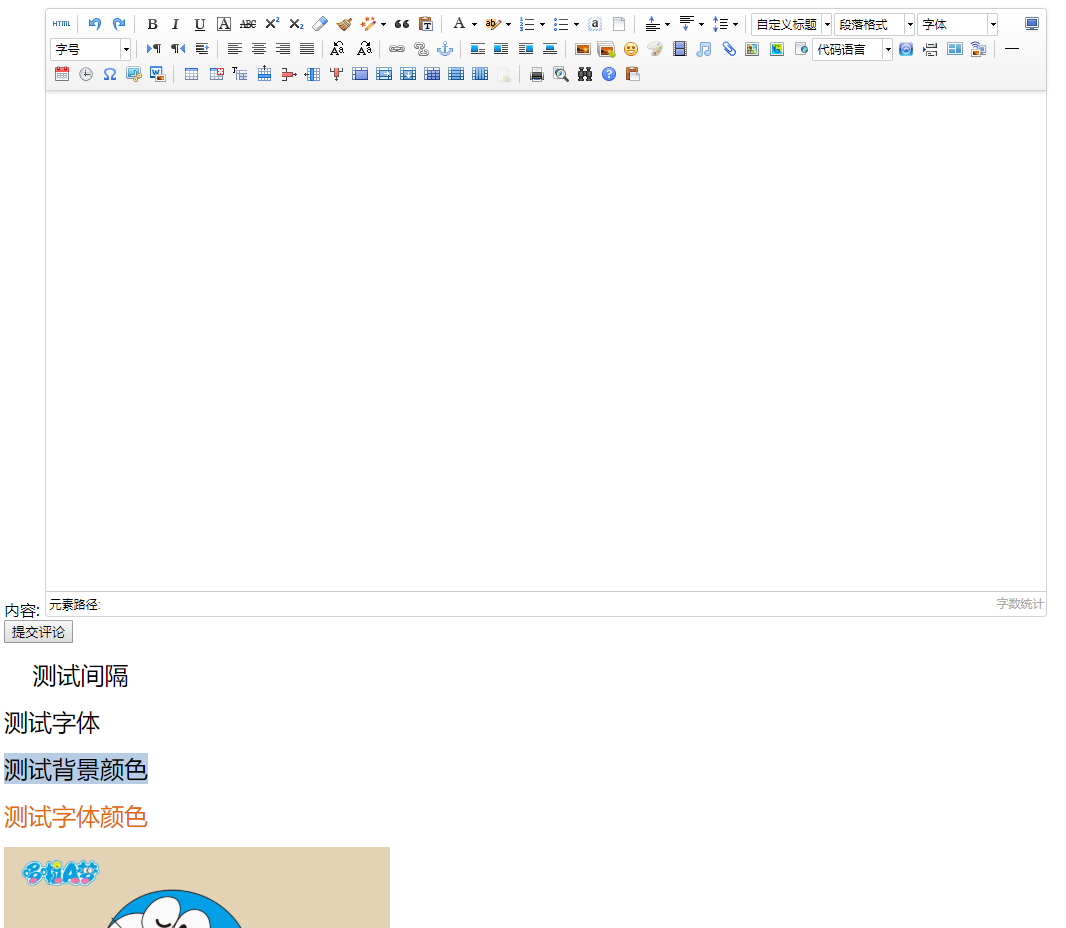Click paste as plain text icon
The height and width of the screenshot is (928, 1066).
(426, 24)
